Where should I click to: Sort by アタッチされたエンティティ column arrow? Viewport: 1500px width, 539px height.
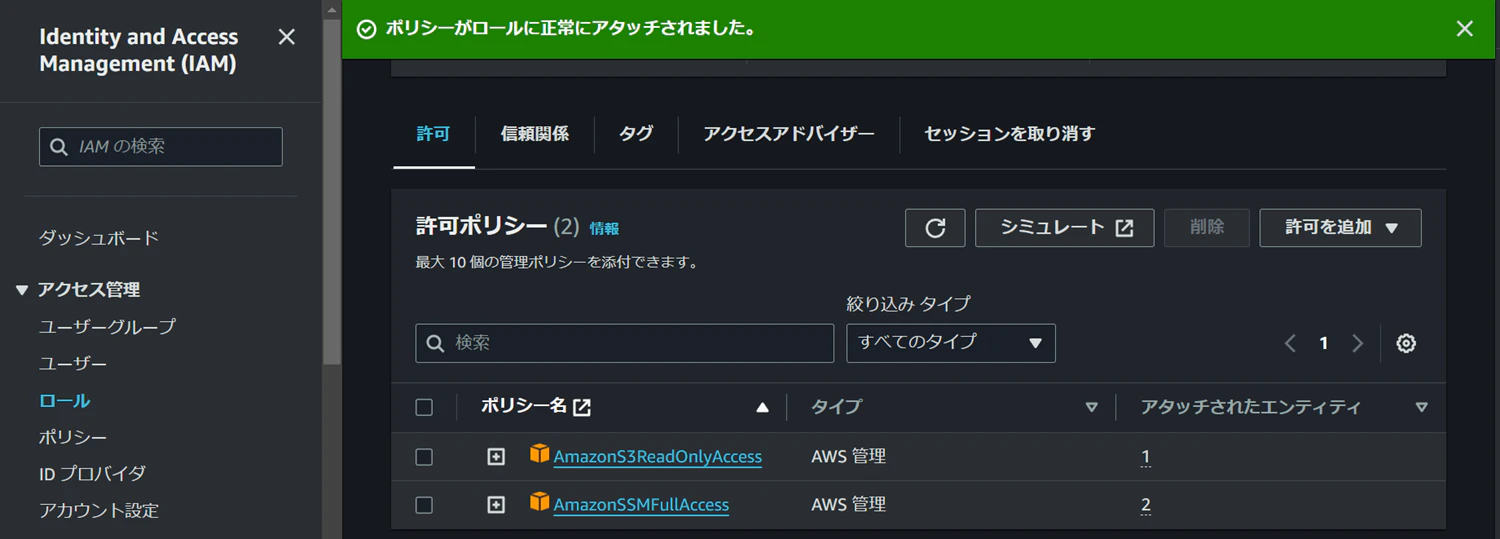click(1421, 407)
